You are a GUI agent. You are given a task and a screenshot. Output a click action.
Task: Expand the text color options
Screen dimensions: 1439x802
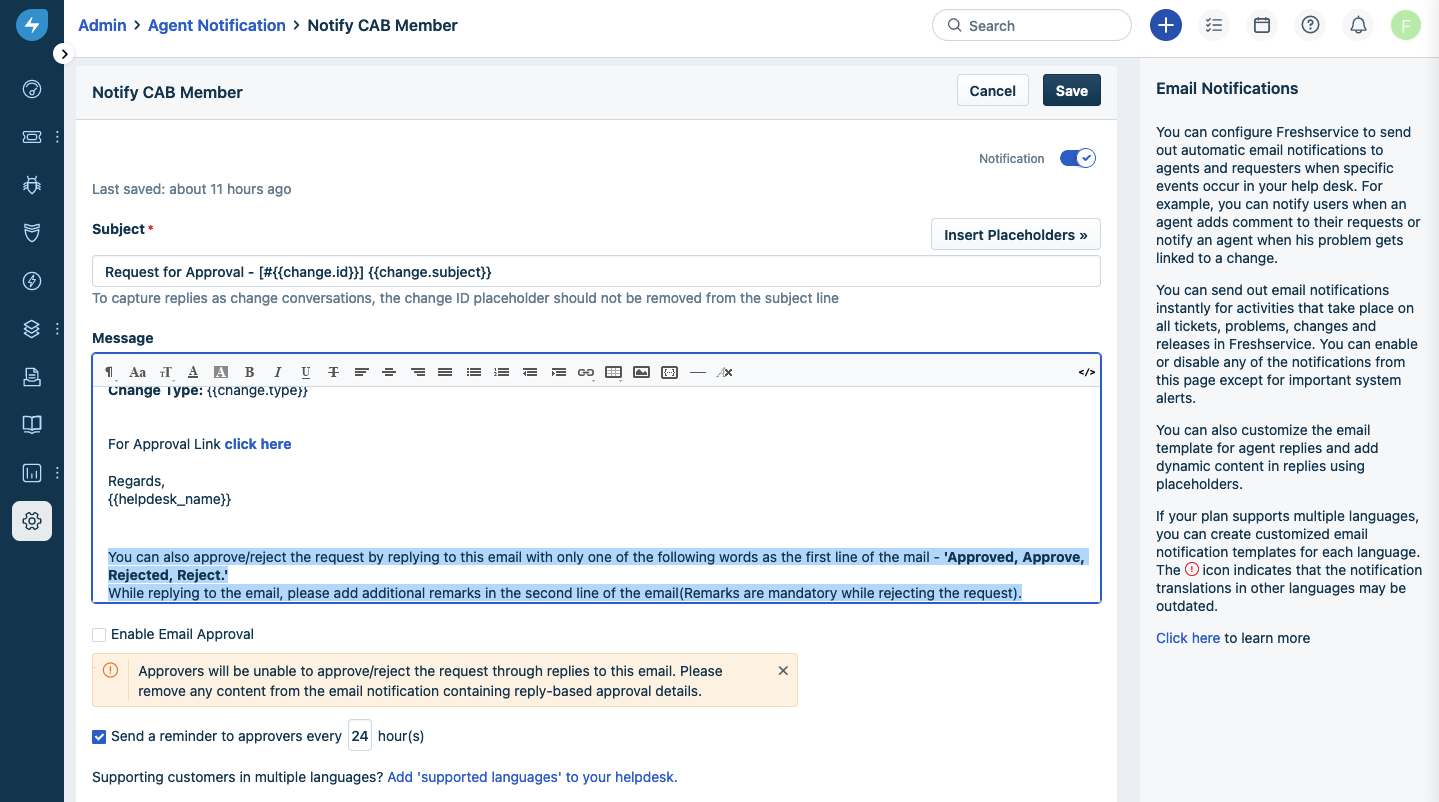coord(193,372)
